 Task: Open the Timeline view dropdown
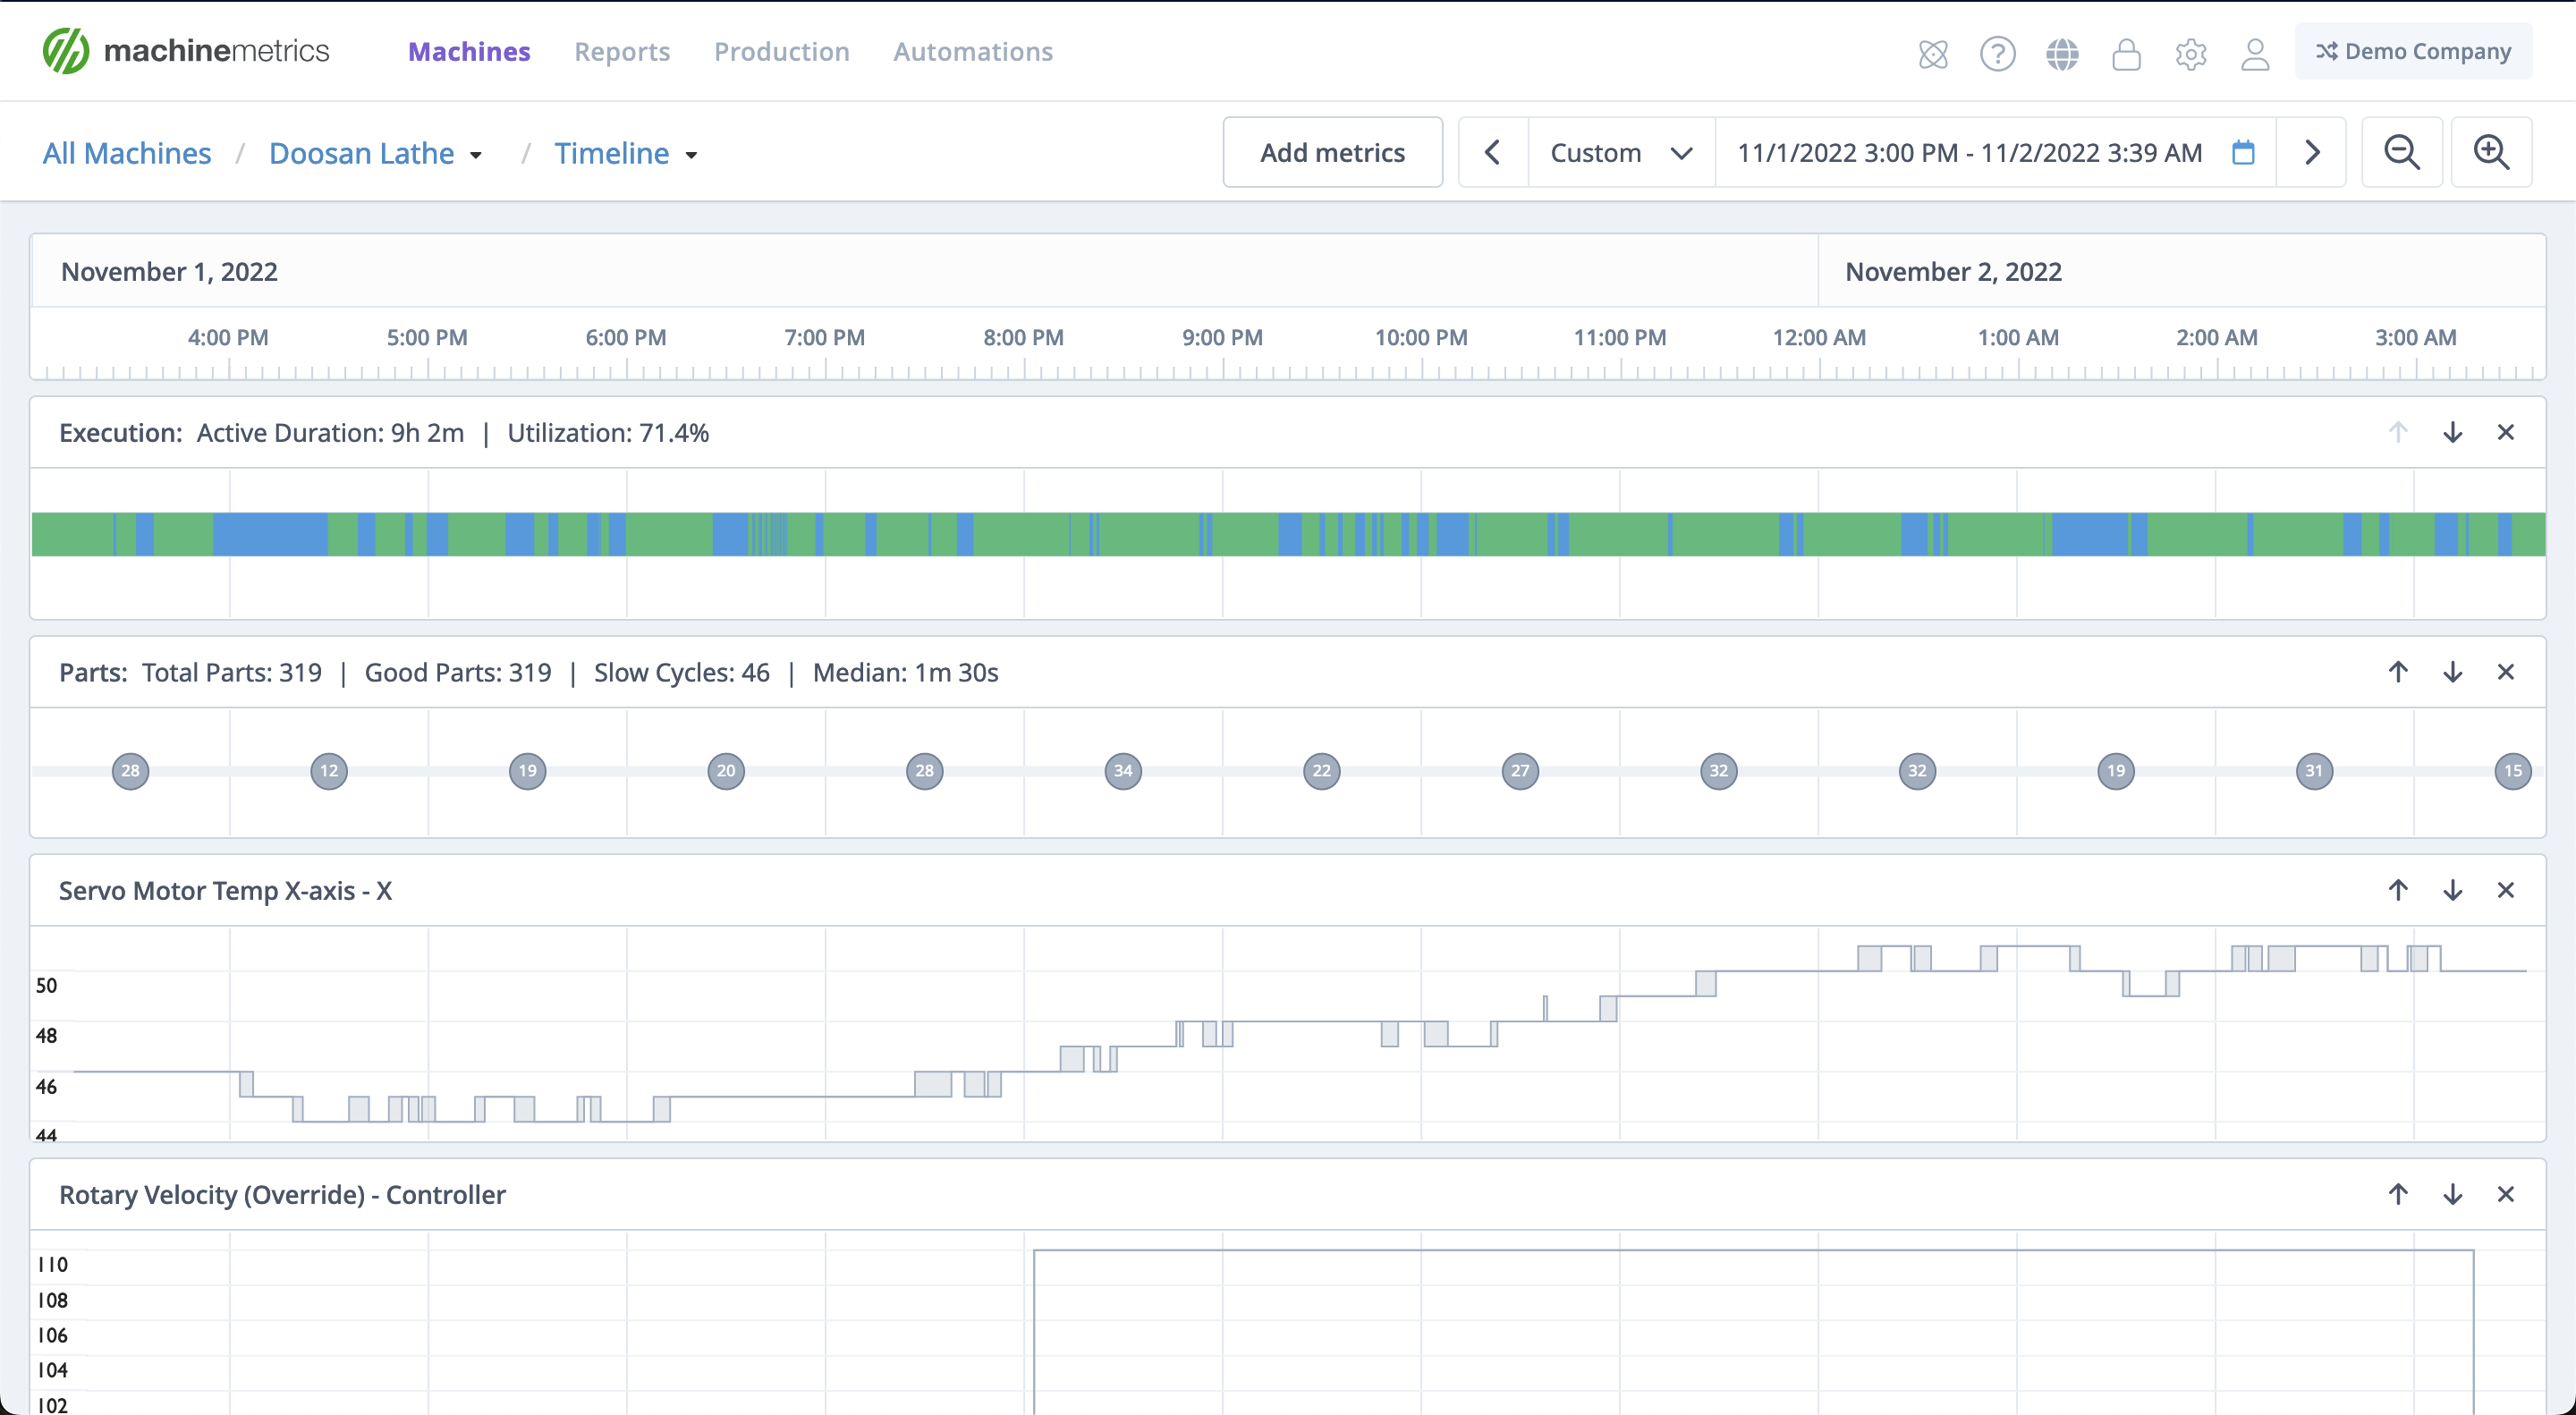pyautogui.click(x=625, y=153)
